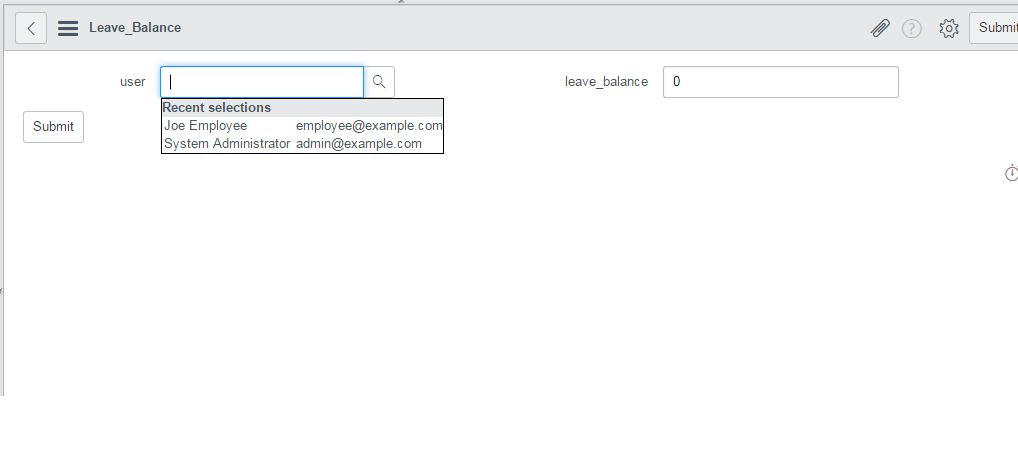The width and height of the screenshot is (1018, 460).
Task: Select System Administrator from recent selections
Action: point(303,143)
